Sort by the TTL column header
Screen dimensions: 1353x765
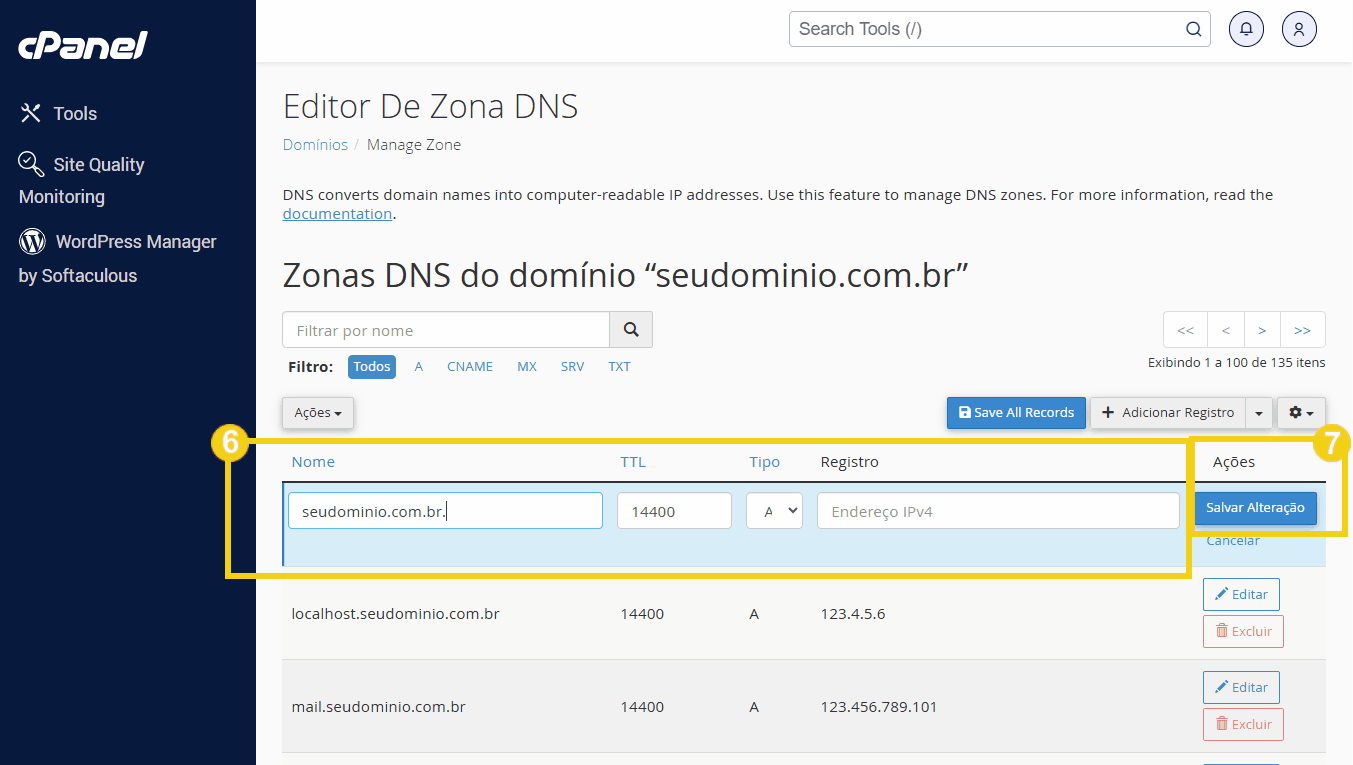[633, 462]
